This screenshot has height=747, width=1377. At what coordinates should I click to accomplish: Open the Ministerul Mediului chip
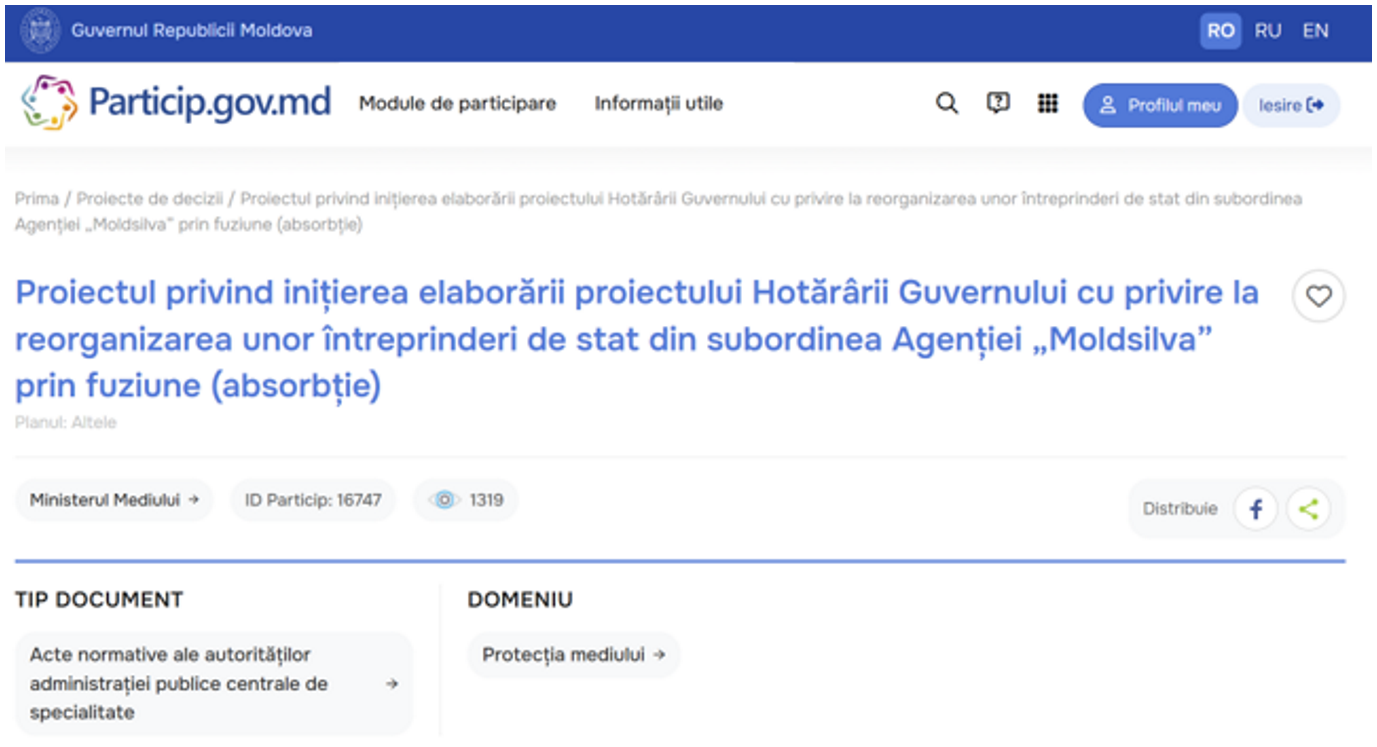[x=114, y=500]
